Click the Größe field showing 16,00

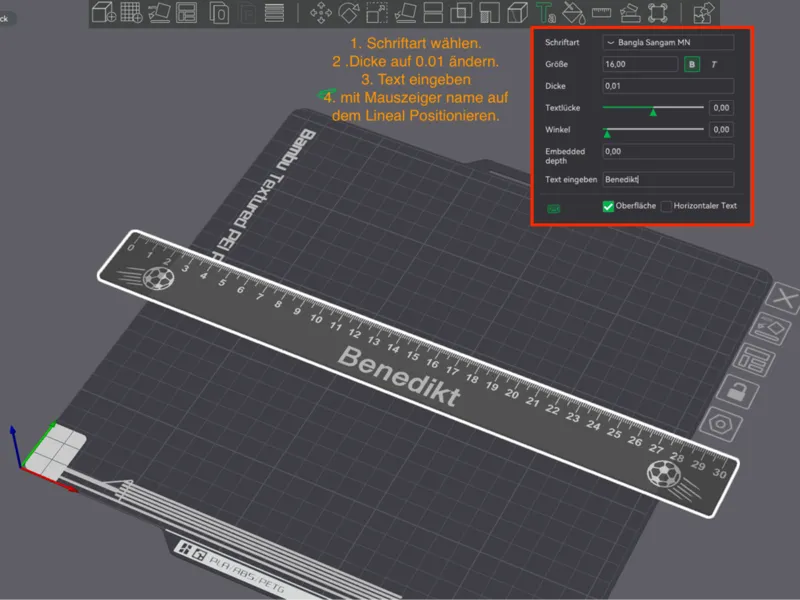[640, 64]
